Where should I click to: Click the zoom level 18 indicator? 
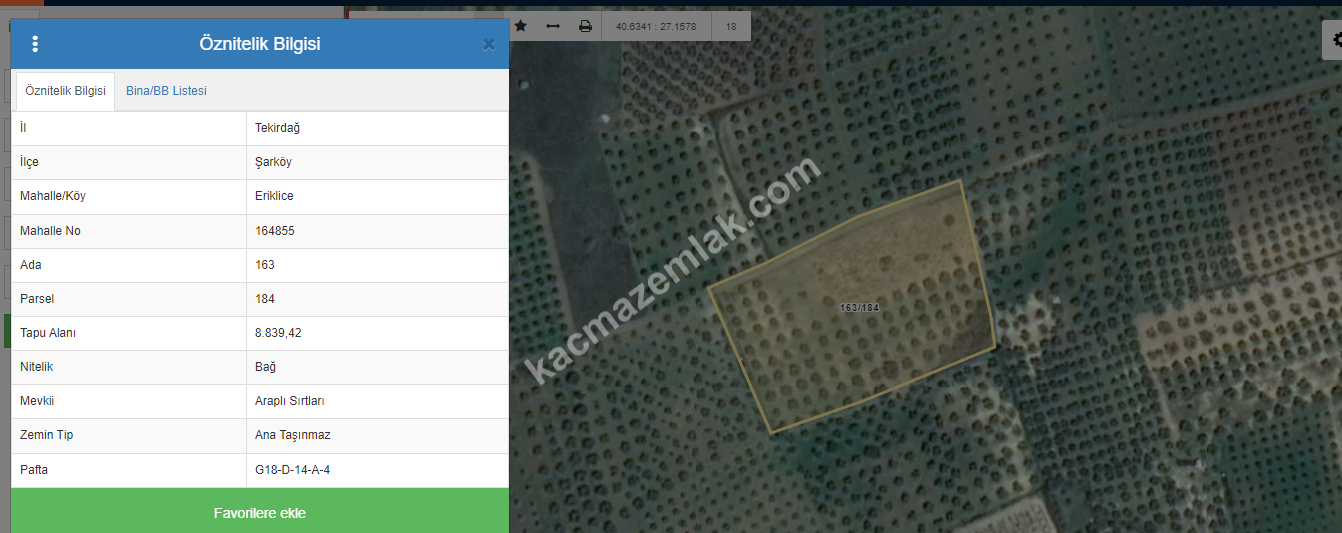pos(731,26)
